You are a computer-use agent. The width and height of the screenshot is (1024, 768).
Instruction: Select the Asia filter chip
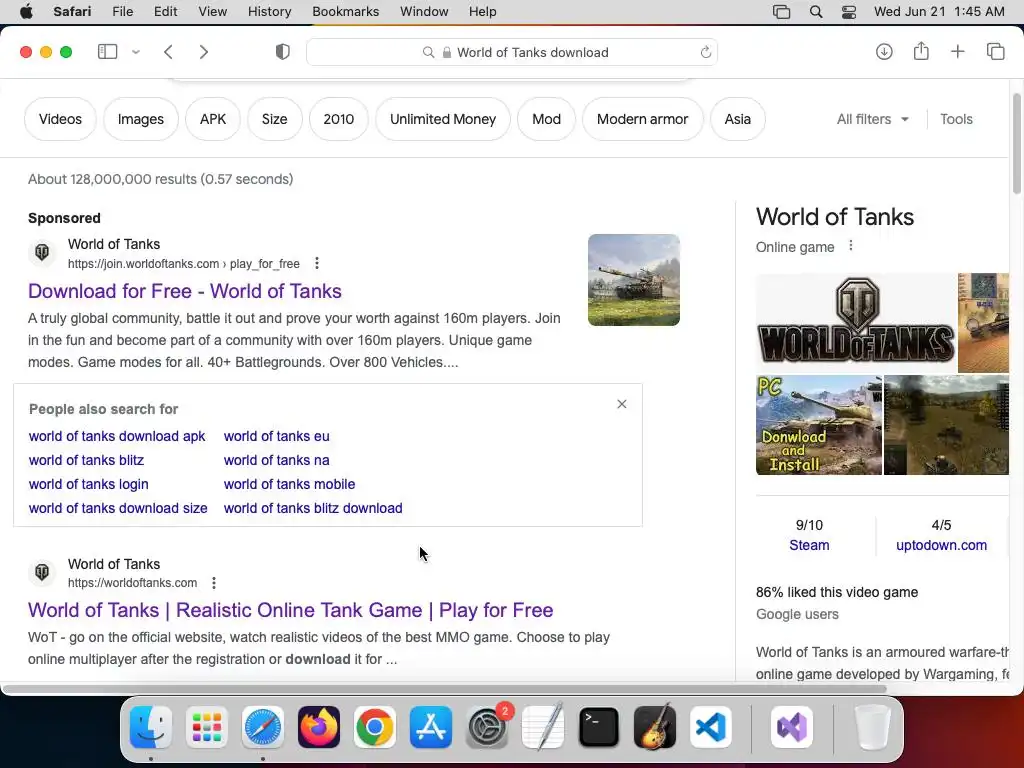coord(737,119)
